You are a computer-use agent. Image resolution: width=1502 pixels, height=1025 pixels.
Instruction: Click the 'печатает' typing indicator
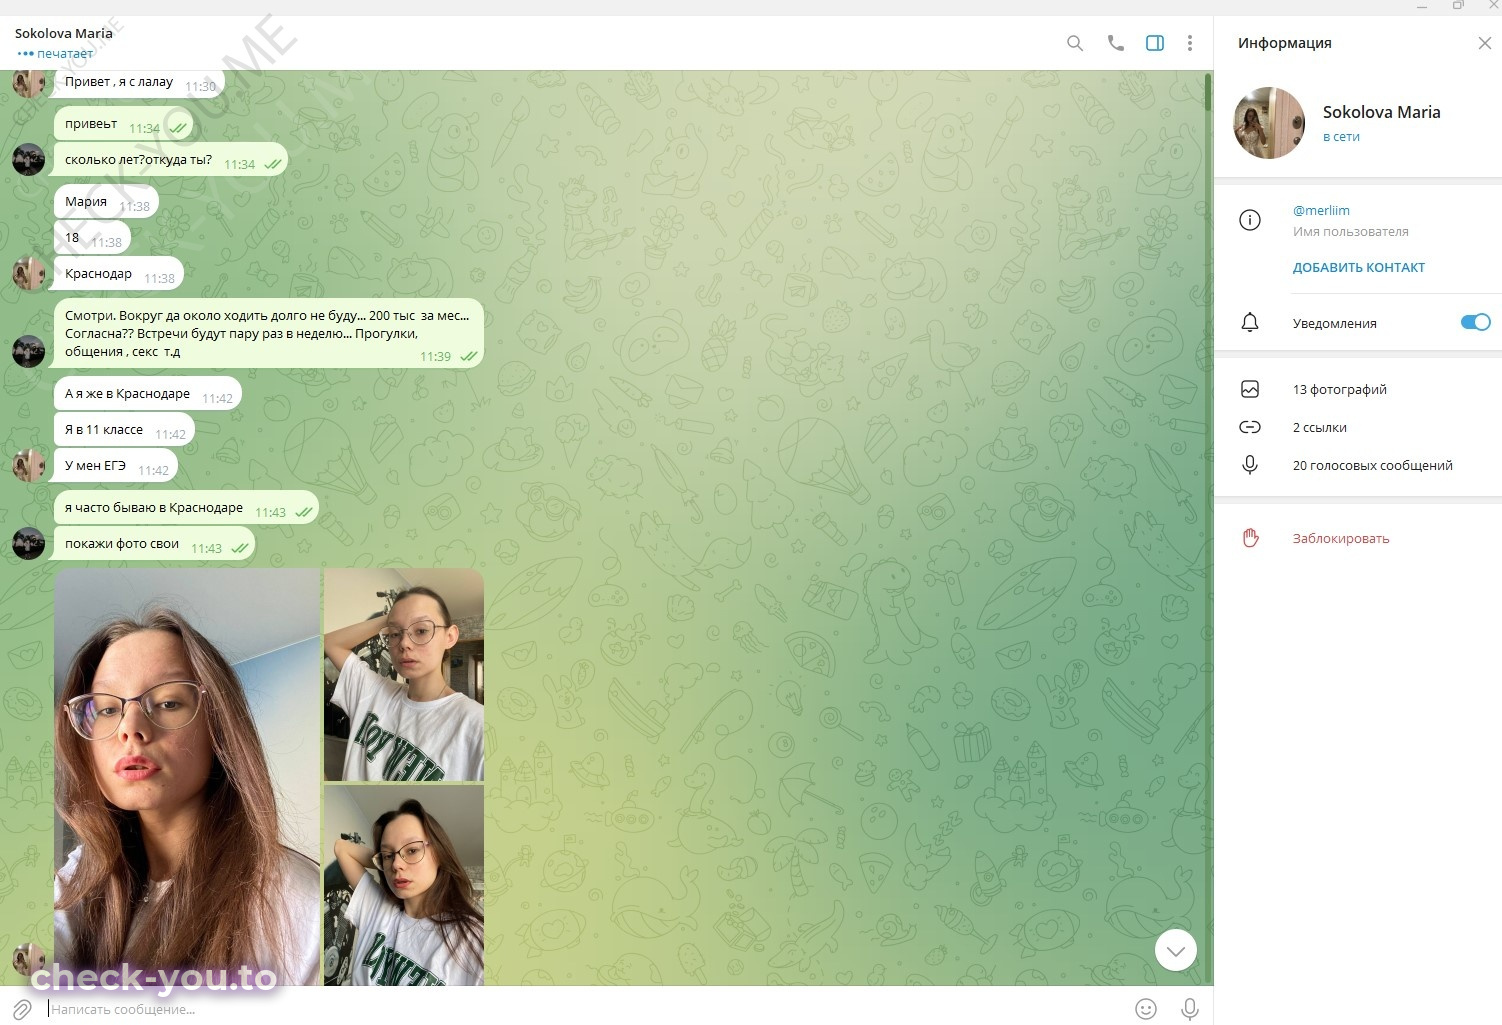click(x=65, y=54)
